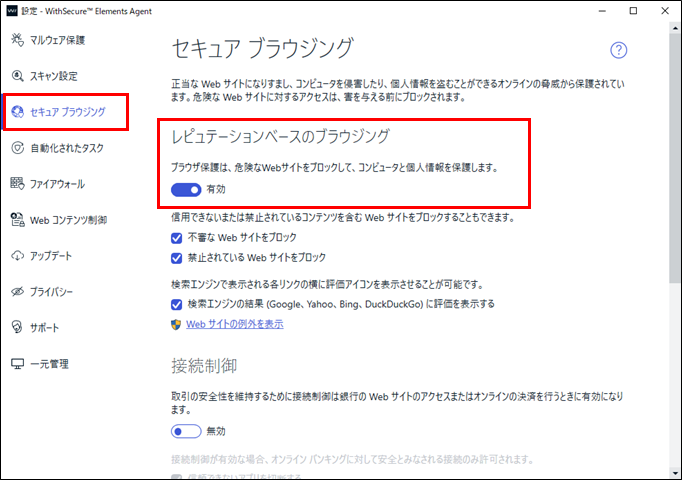682x480 pixels.
Task: Open 自動化されたタスク section
Action: pyautogui.click(x=67, y=148)
